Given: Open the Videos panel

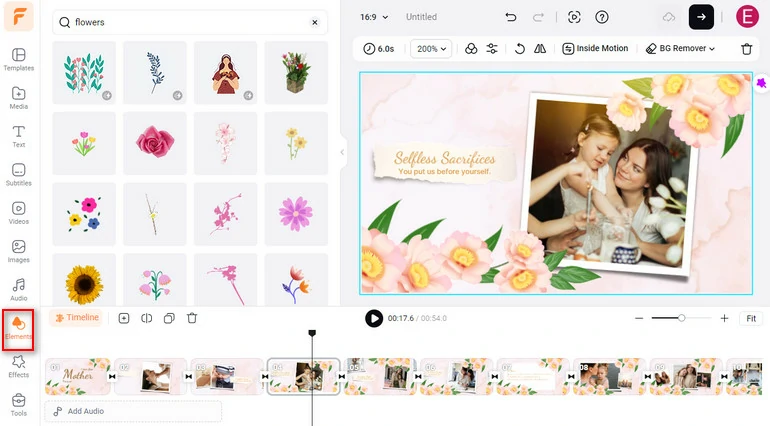Looking at the screenshot, I should click(x=19, y=213).
